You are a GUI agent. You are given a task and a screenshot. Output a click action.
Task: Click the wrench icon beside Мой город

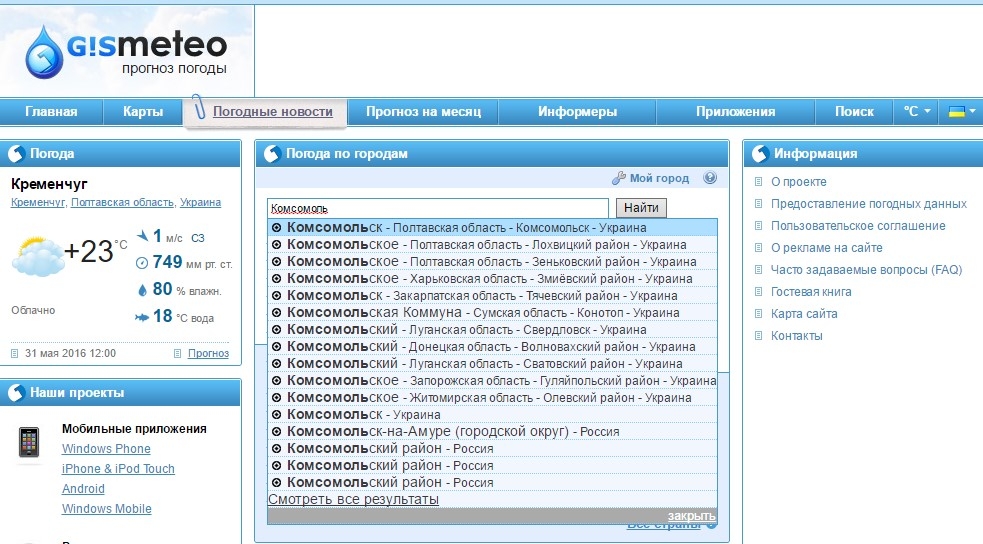pyautogui.click(x=619, y=178)
